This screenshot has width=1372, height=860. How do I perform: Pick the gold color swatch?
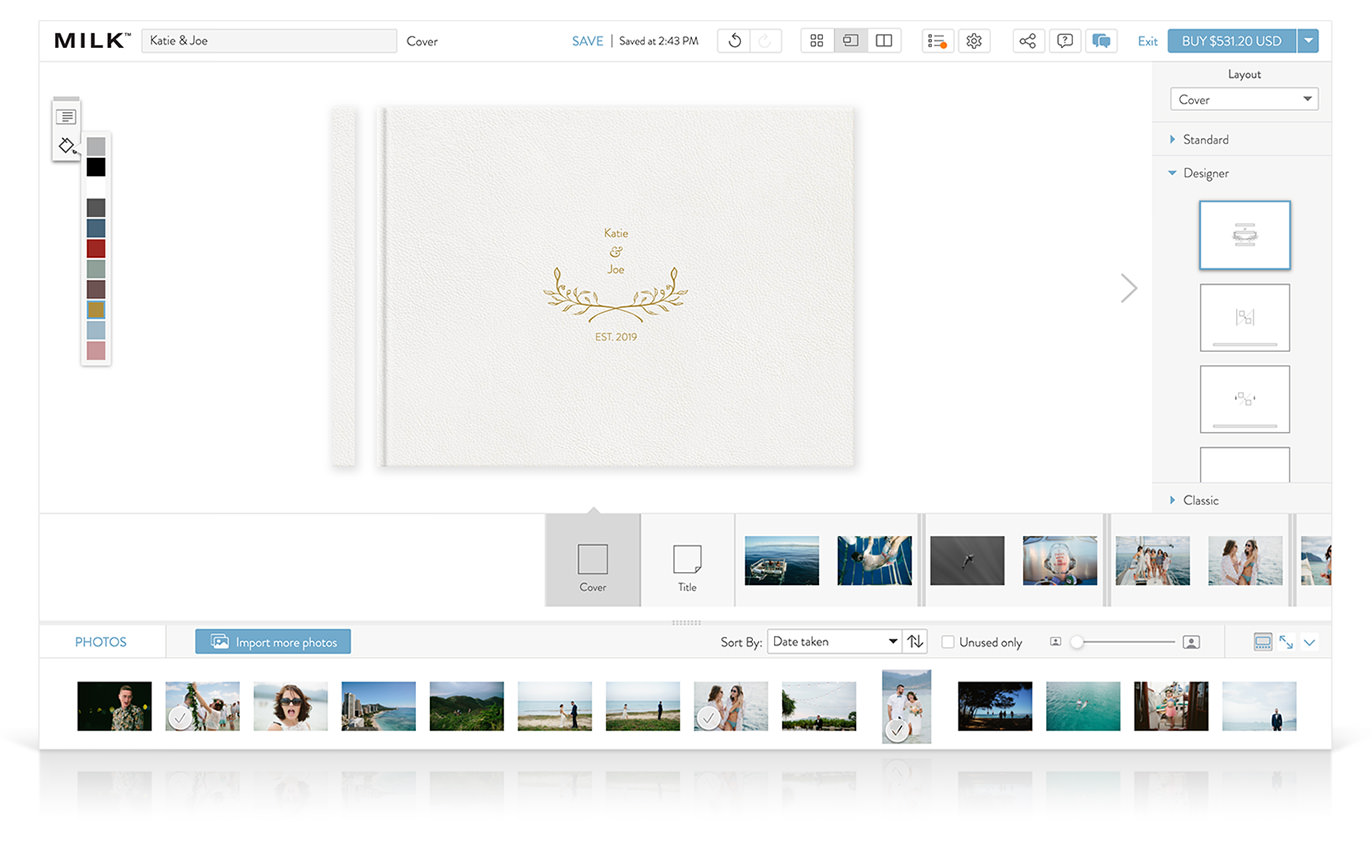point(96,310)
